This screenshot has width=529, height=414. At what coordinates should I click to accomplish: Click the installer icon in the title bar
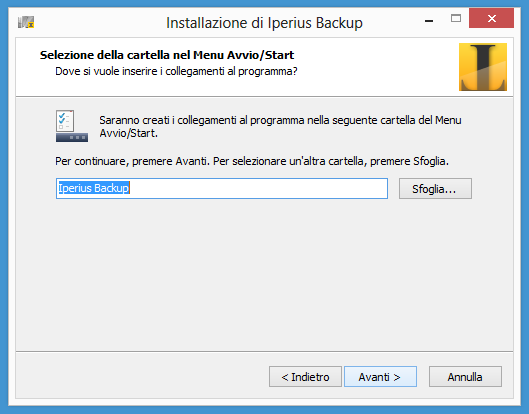coord(26,23)
